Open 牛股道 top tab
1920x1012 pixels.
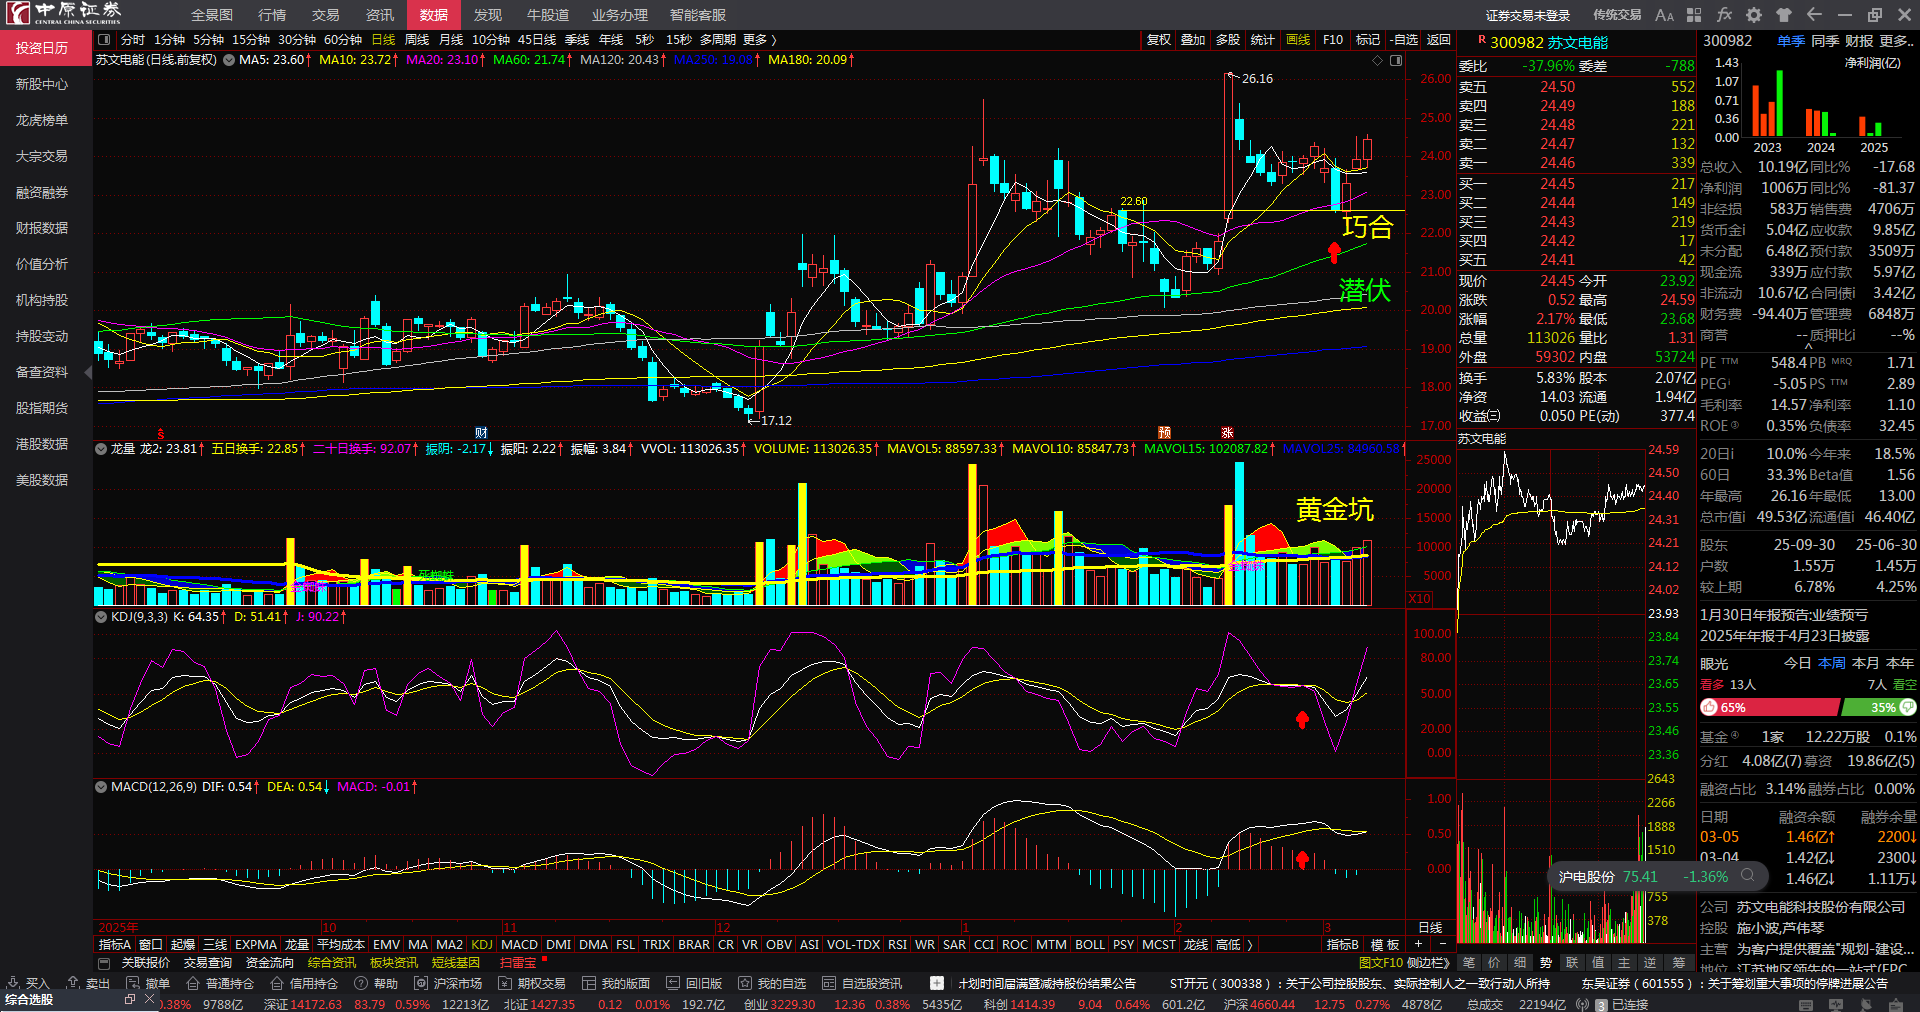coord(548,15)
